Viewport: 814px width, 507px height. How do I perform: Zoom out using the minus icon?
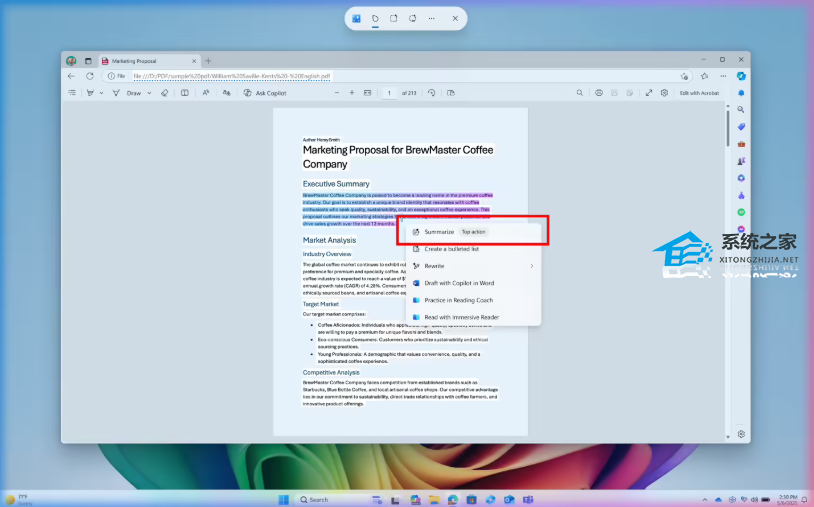pyautogui.click(x=336, y=93)
